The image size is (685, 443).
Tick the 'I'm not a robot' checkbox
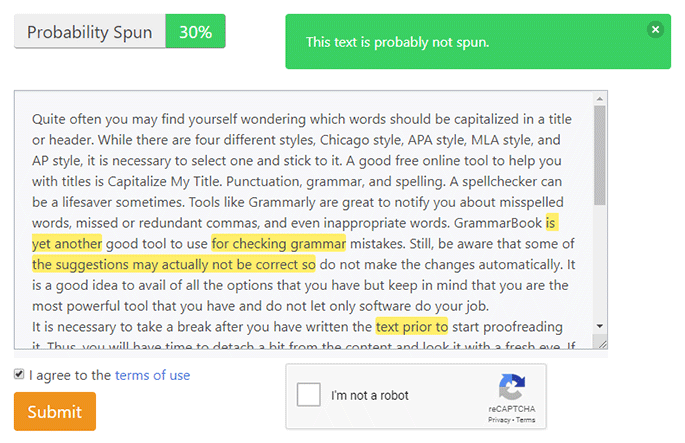coord(312,395)
